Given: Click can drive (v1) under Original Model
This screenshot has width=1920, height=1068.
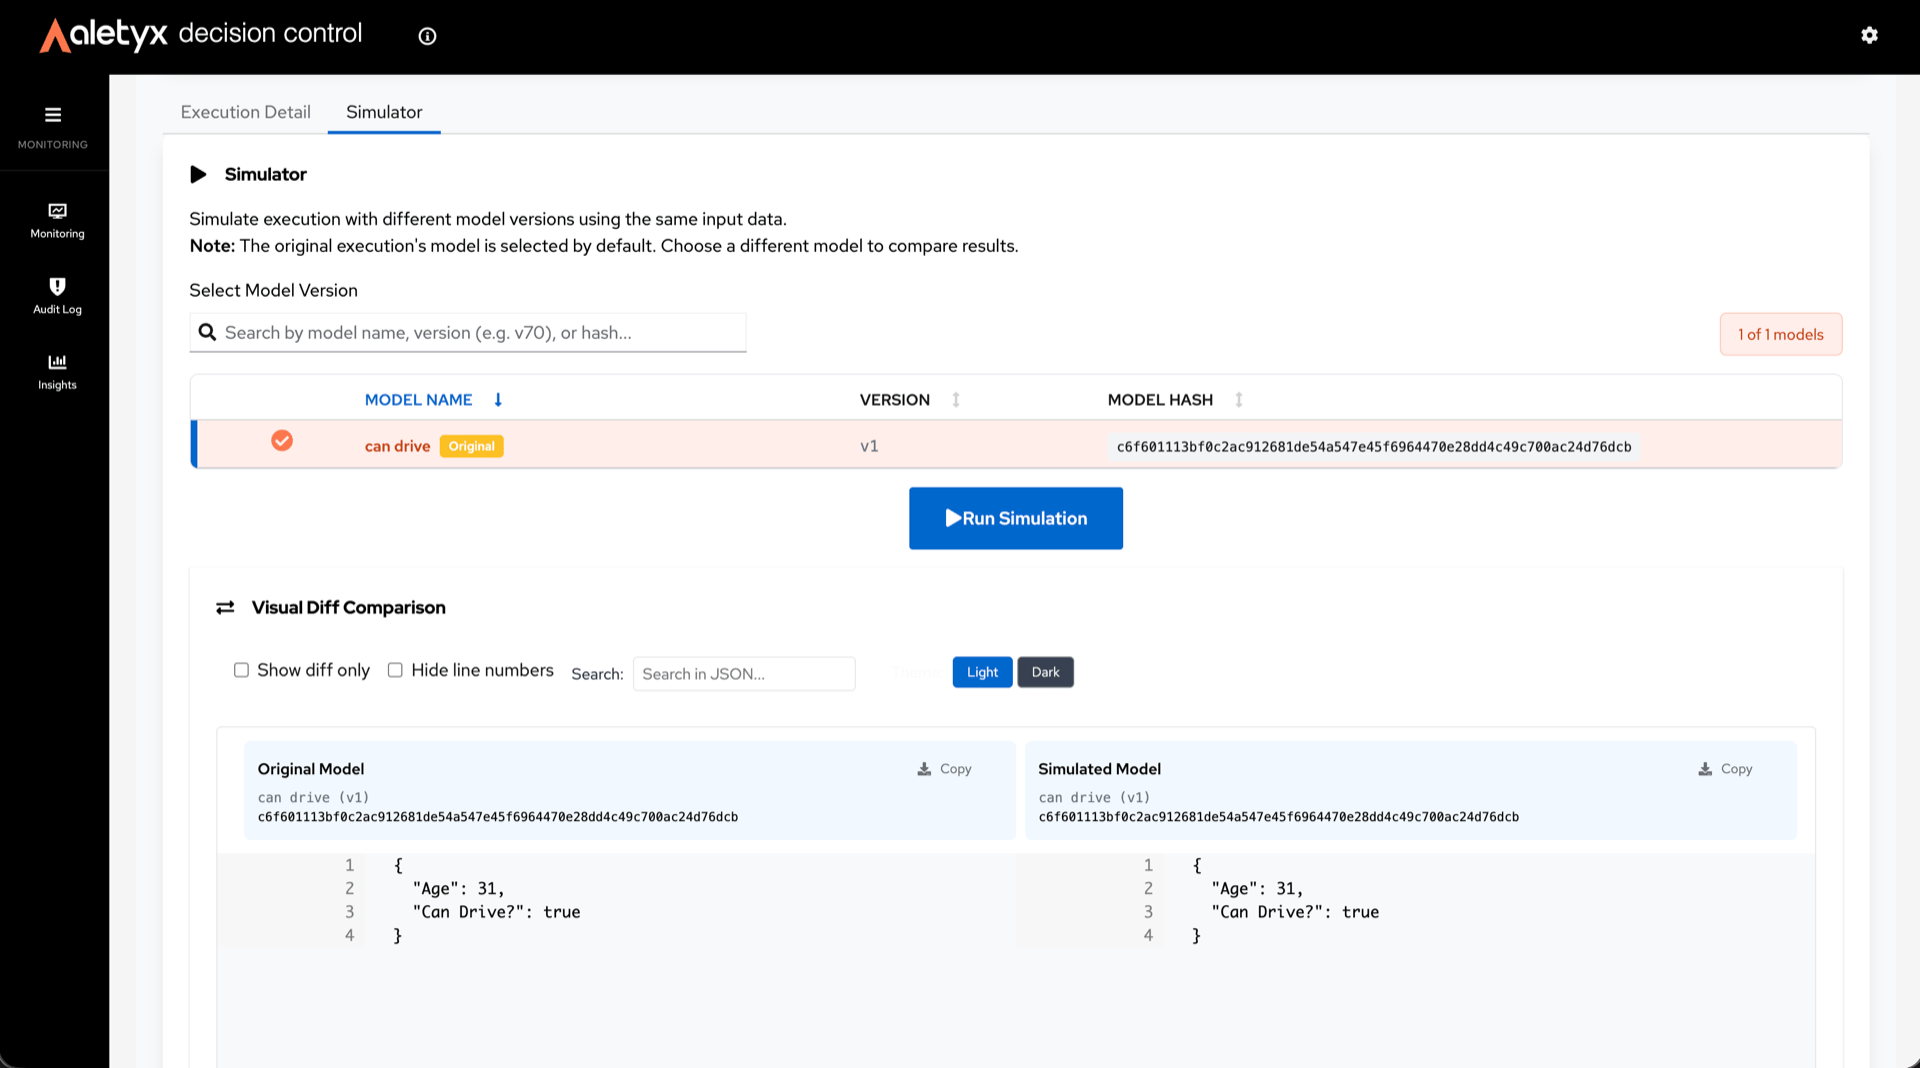Looking at the screenshot, I should pyautogui.click(x=313, y=798).
